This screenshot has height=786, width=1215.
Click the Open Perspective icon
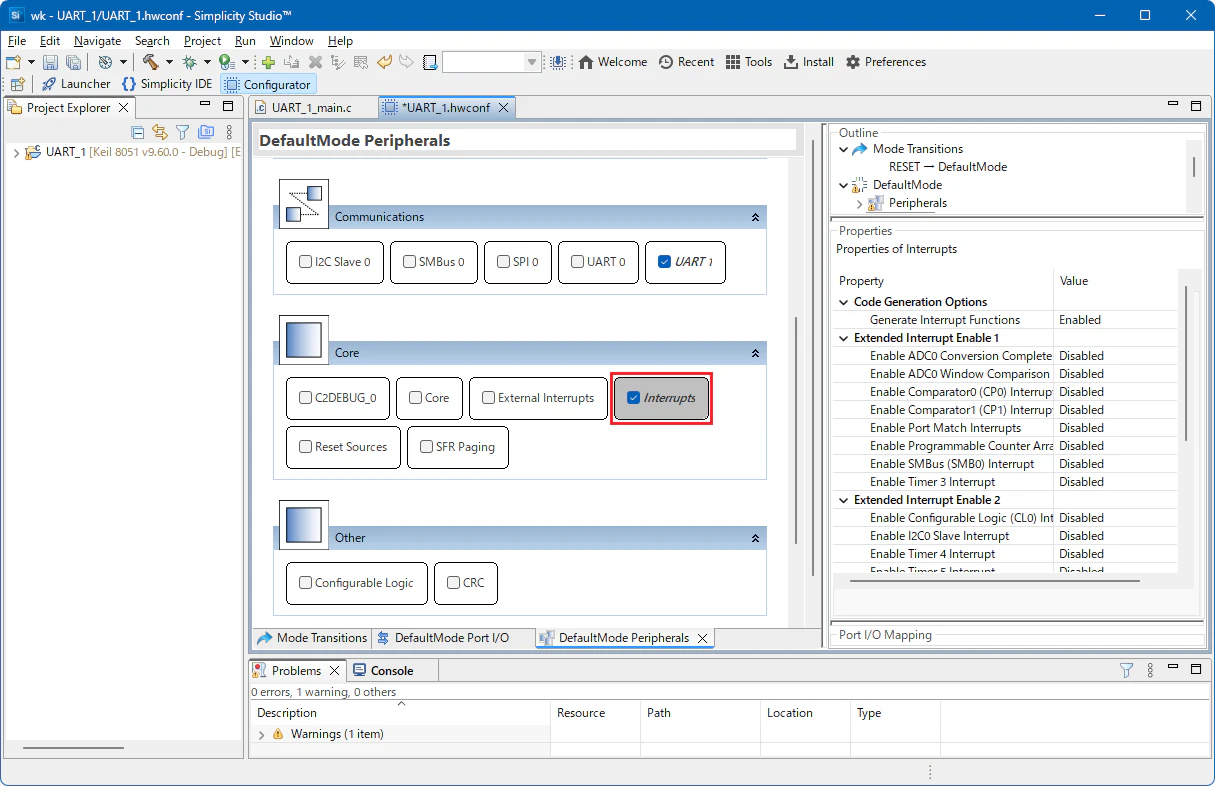pyautogui.click(x=17, y=84)
